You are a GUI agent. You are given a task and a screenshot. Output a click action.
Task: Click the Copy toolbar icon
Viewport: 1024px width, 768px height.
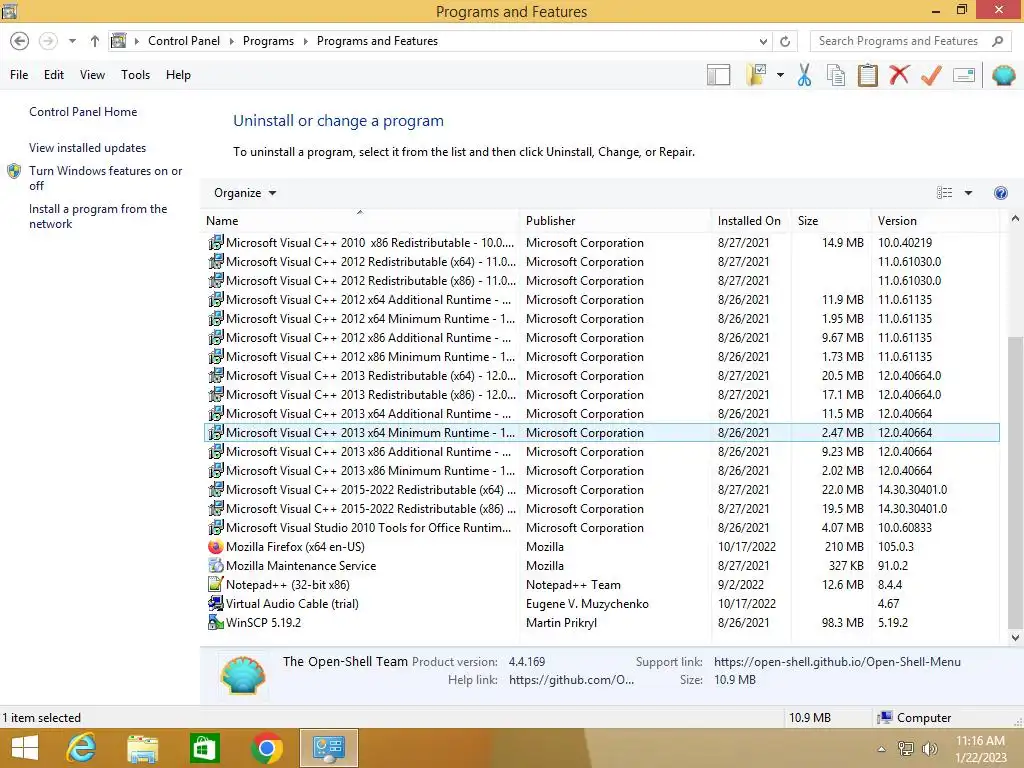tap(836, 75)
